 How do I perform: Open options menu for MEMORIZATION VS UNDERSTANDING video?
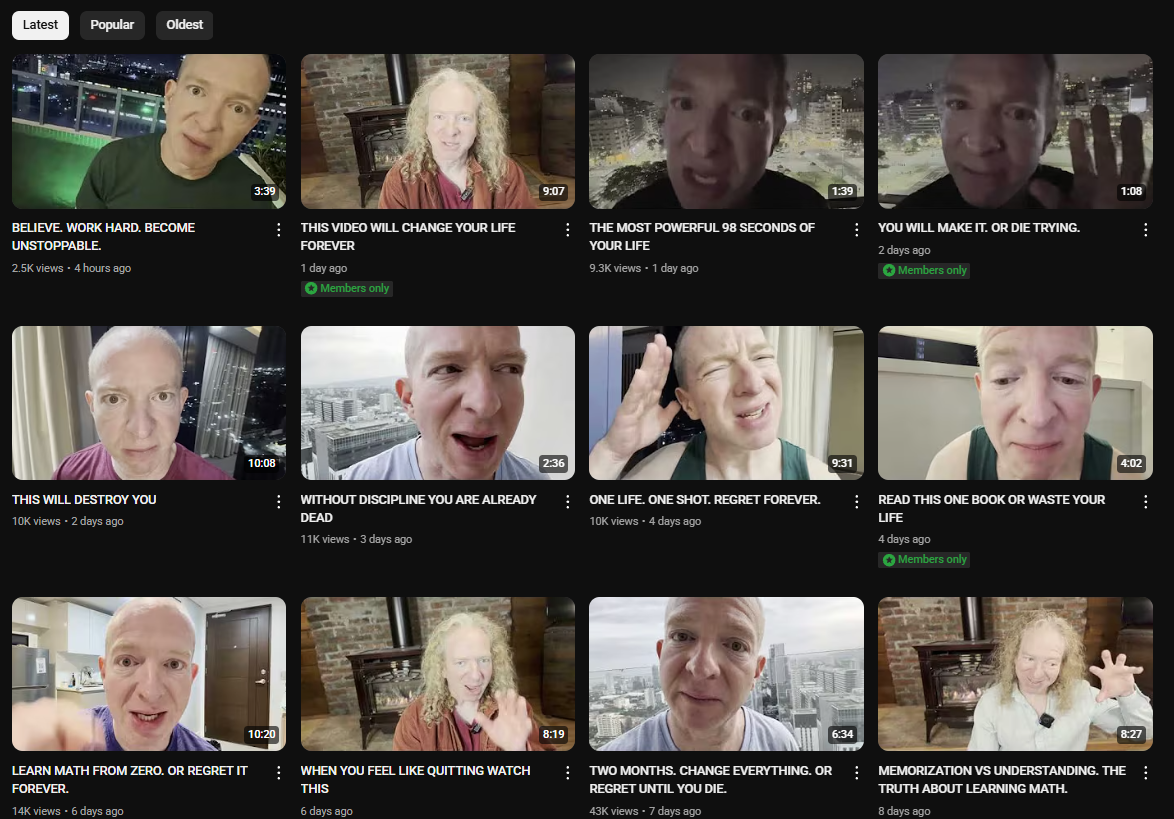click(1146, 773)
